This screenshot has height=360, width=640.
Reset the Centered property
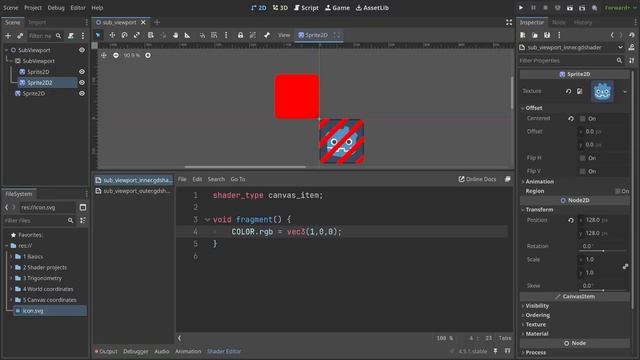[x=571, y=118]
